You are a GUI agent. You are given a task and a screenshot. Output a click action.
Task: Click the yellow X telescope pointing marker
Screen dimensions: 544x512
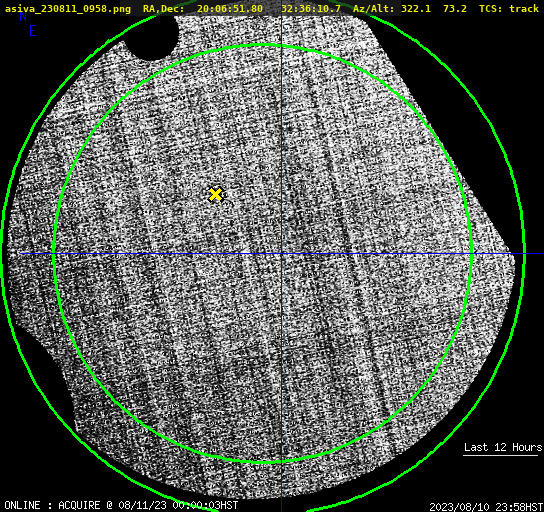pos(215,195)
